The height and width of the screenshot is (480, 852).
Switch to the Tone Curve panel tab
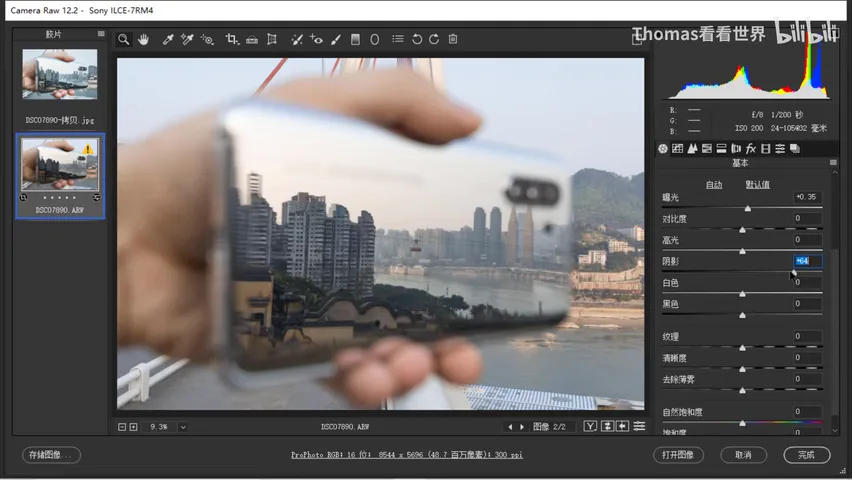(x=678, y=148)
